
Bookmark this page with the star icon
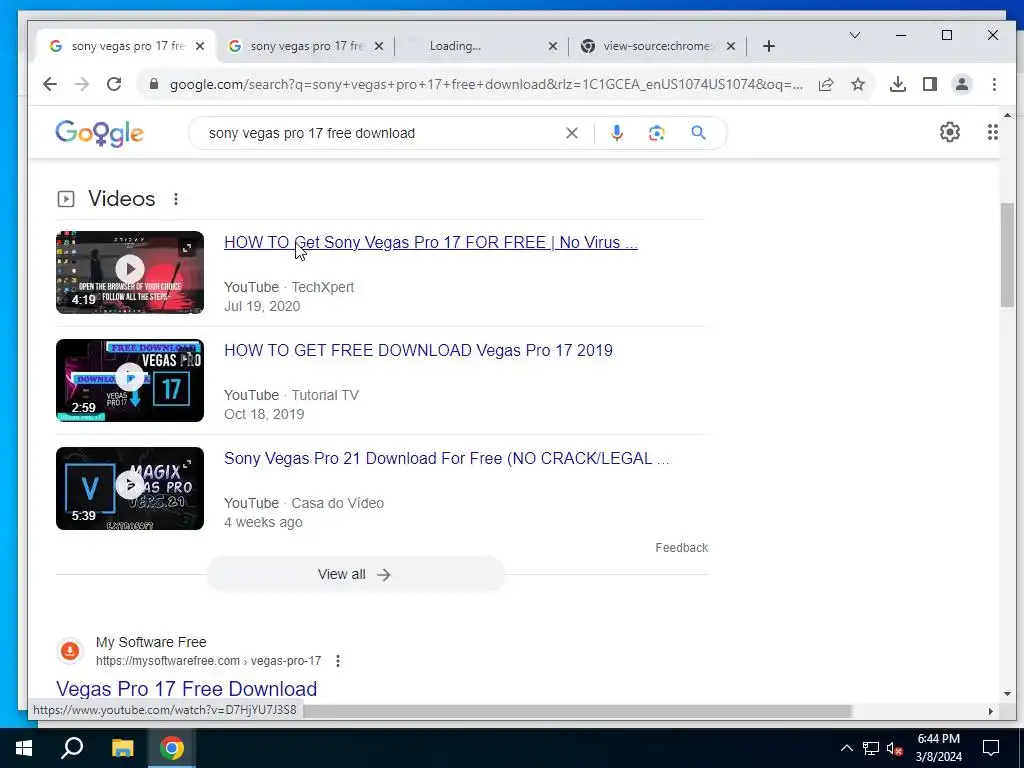[857, 84]
